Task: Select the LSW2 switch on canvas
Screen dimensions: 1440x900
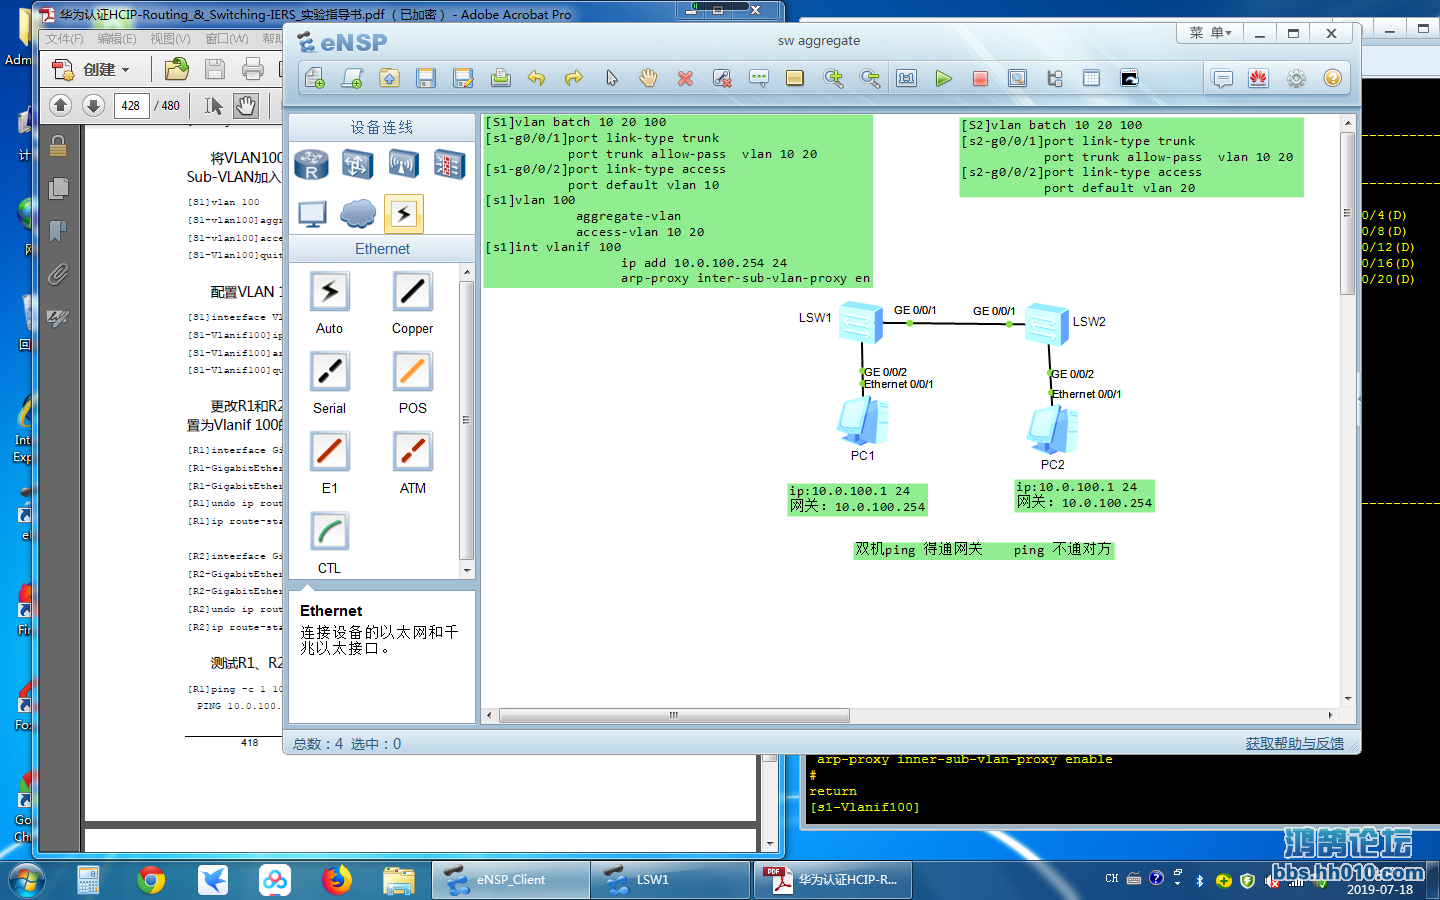Action: pyautogui.click(x=1047, y=324)
